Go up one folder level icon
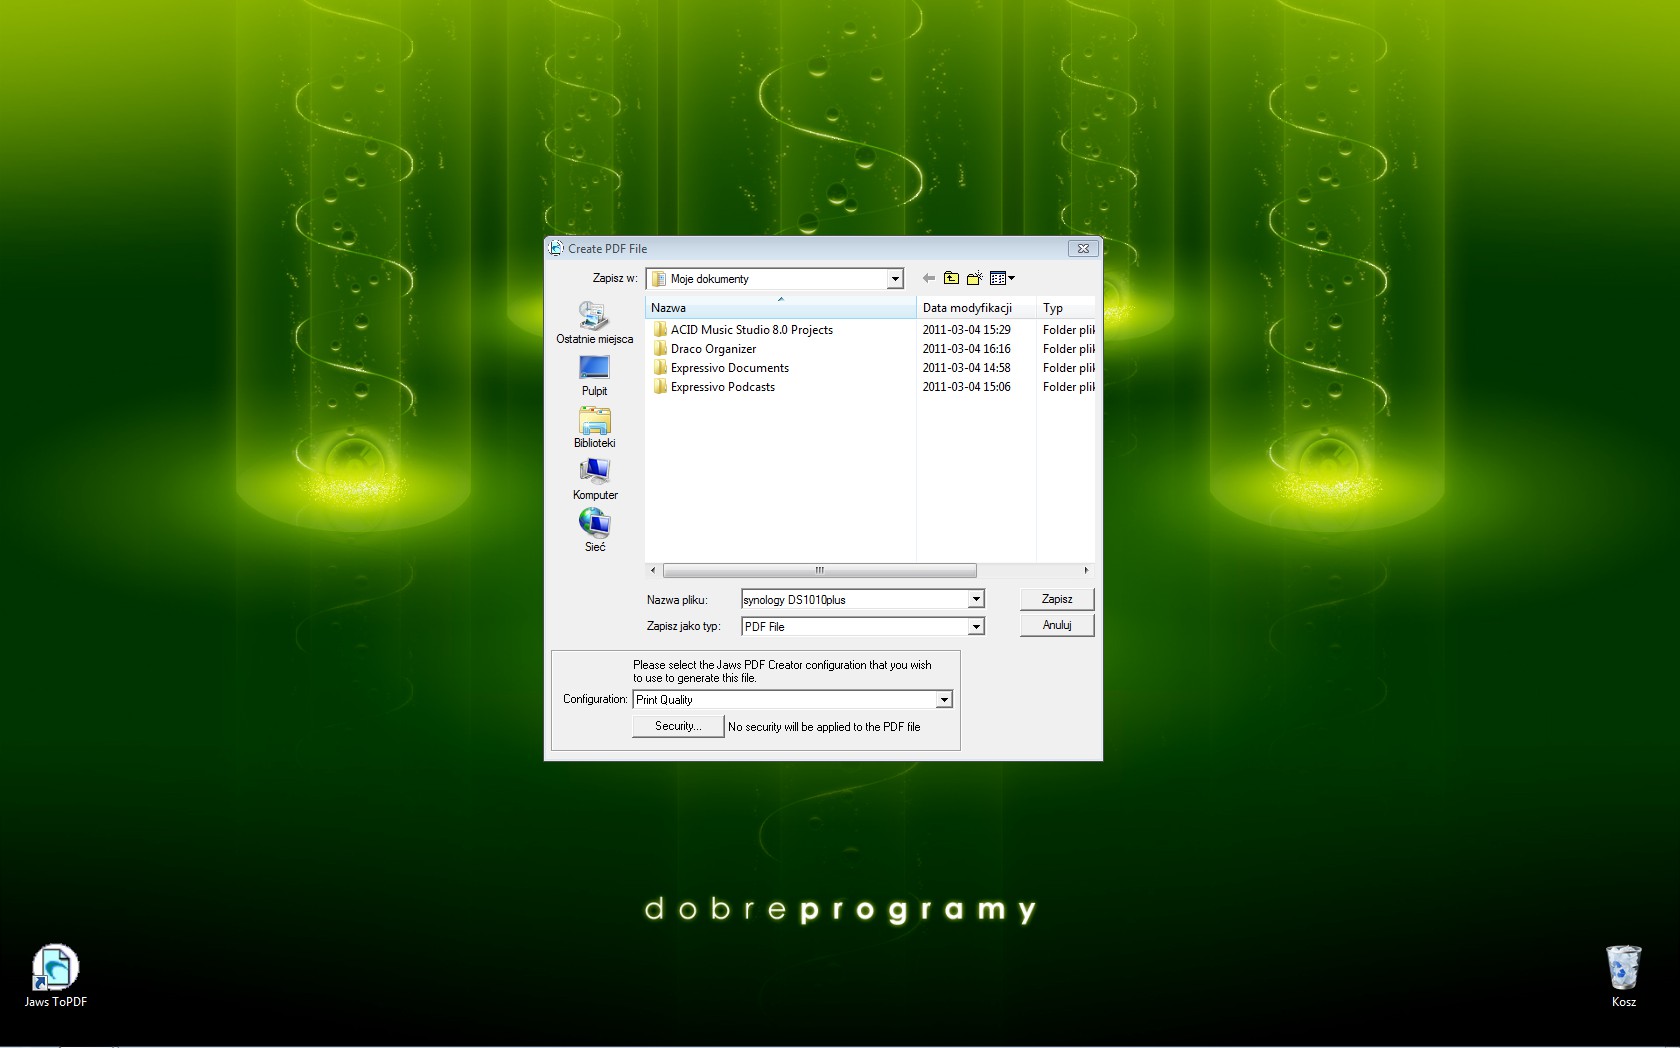1680x1048 pixels. [x=951, y=278]
